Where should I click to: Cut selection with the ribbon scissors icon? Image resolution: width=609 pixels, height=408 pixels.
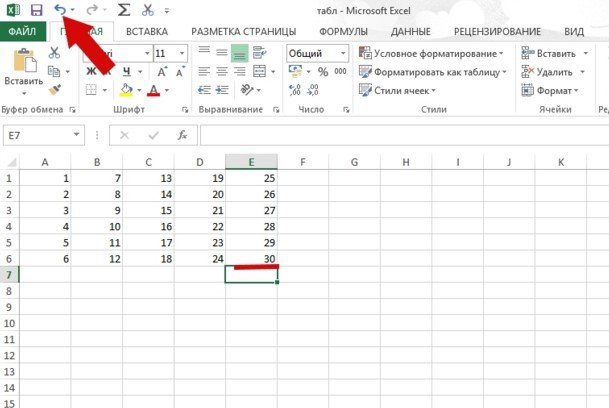tap(55, 53)
